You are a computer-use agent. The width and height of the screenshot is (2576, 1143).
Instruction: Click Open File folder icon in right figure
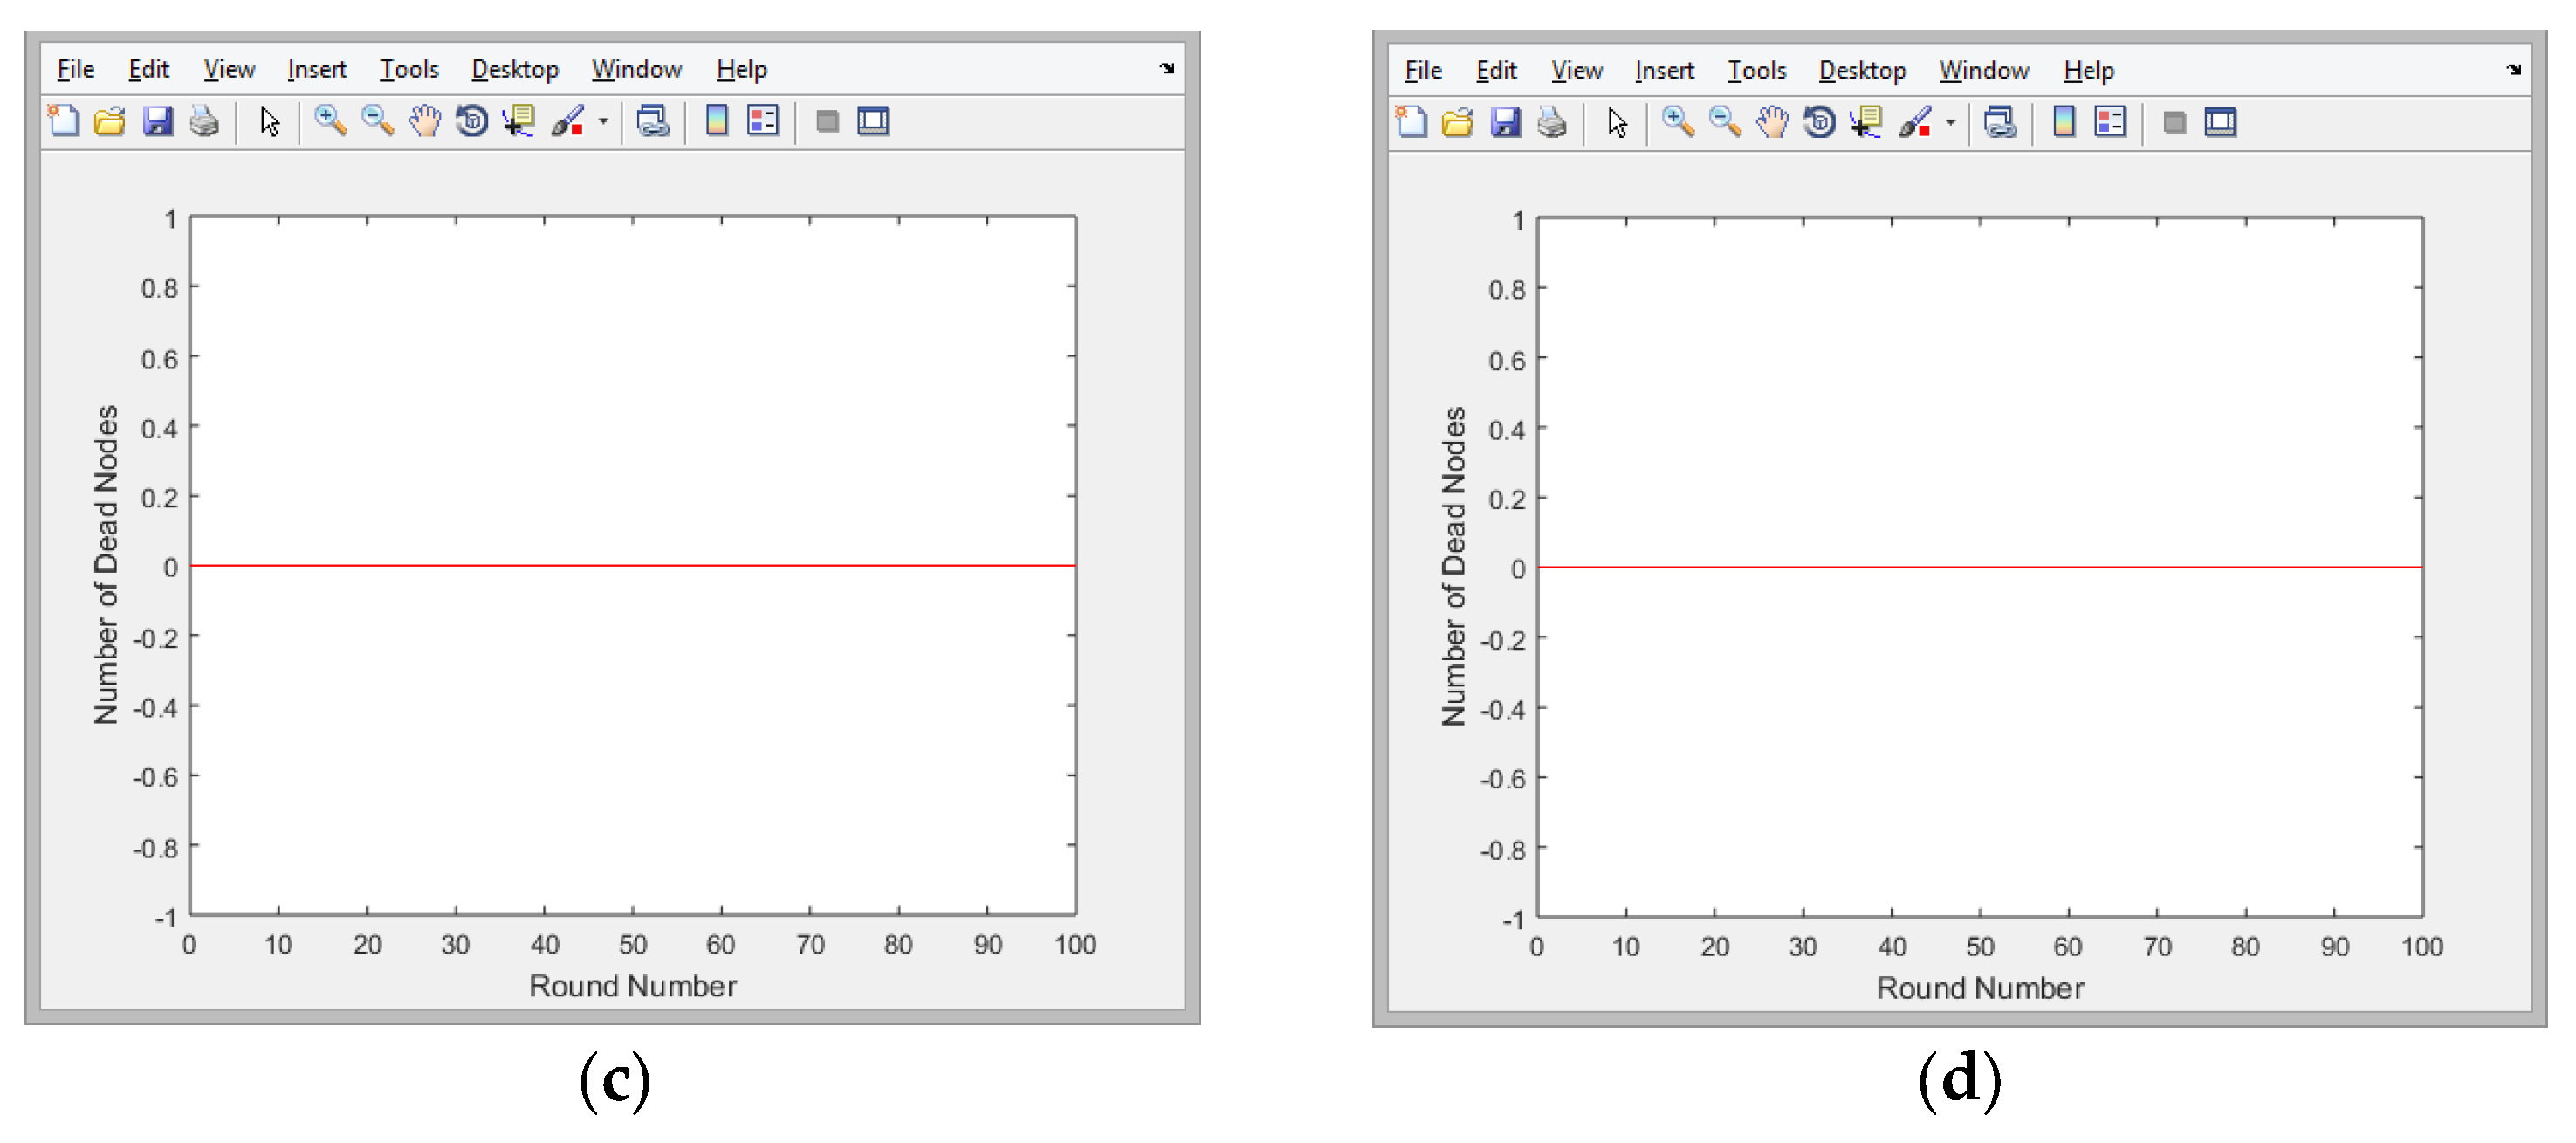[x=1457, y=123]
